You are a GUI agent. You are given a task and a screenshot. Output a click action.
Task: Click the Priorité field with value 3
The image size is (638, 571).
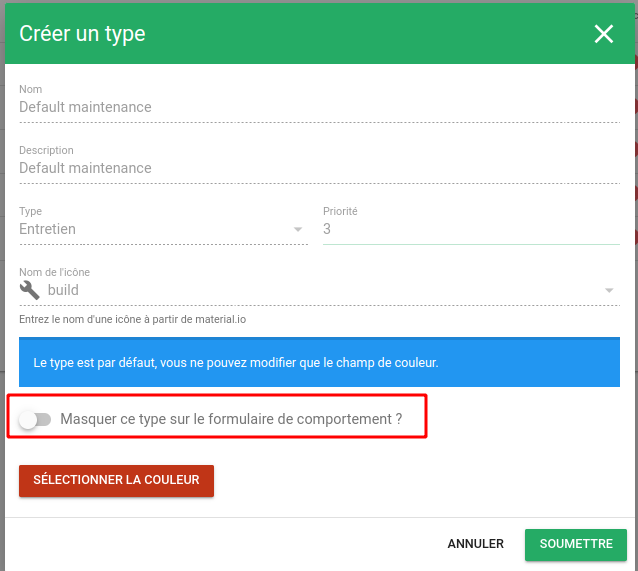(x=471, y=229)
